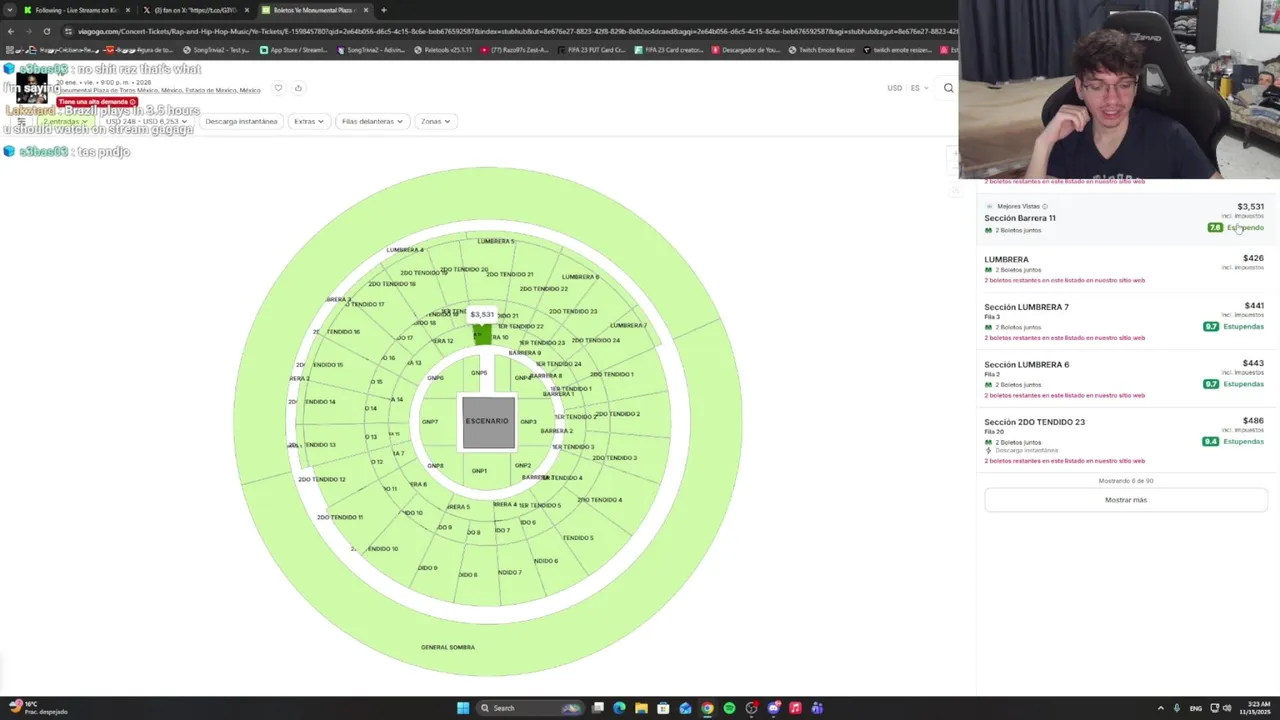Click the share icon beside event title
1280x720 pixels.
click(298, 88)
